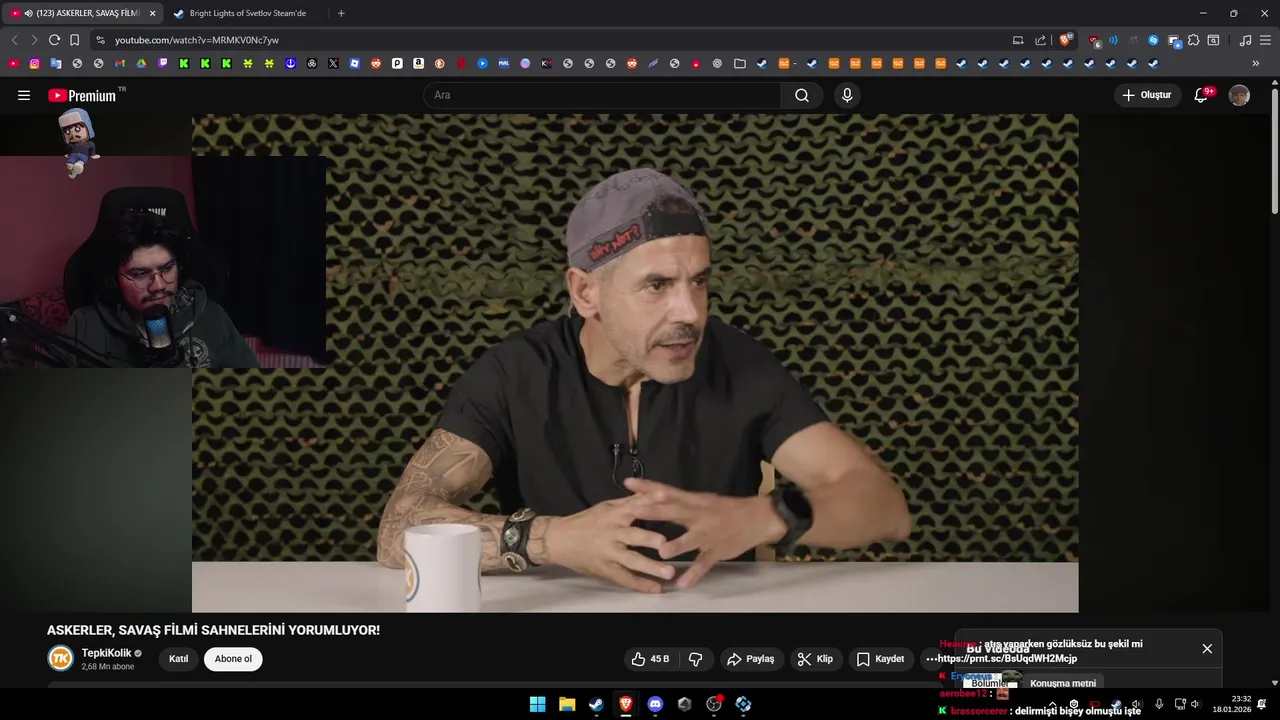1280x720 pixels.
Task: Activate voice search microphone
Action: click(x=847, y=95)
